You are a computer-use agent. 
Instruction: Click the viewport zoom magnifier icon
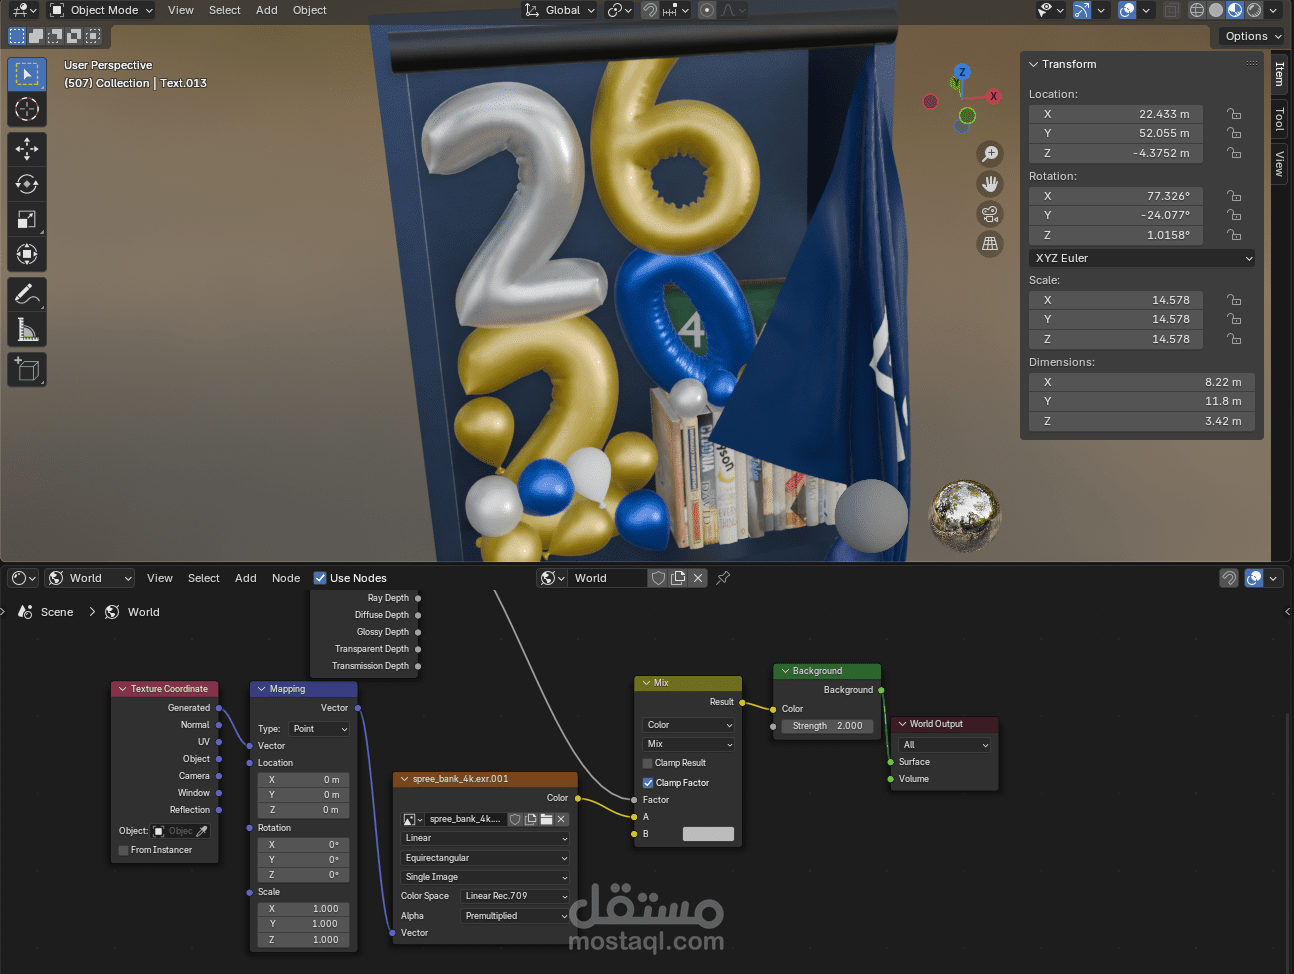(x=990, y=154)
